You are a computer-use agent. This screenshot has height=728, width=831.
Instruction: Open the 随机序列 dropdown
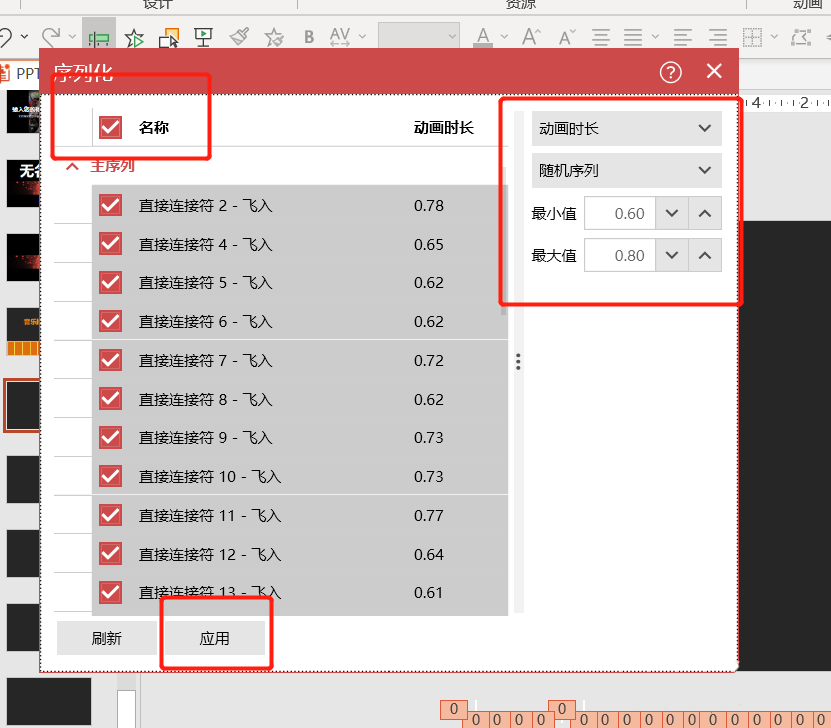pyautogui.click(x=626, y=171)
